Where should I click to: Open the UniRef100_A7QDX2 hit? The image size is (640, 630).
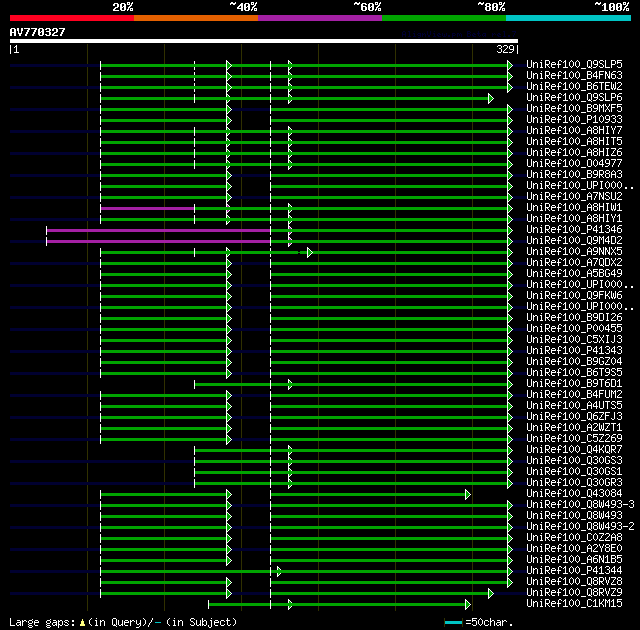pos(574,263)
